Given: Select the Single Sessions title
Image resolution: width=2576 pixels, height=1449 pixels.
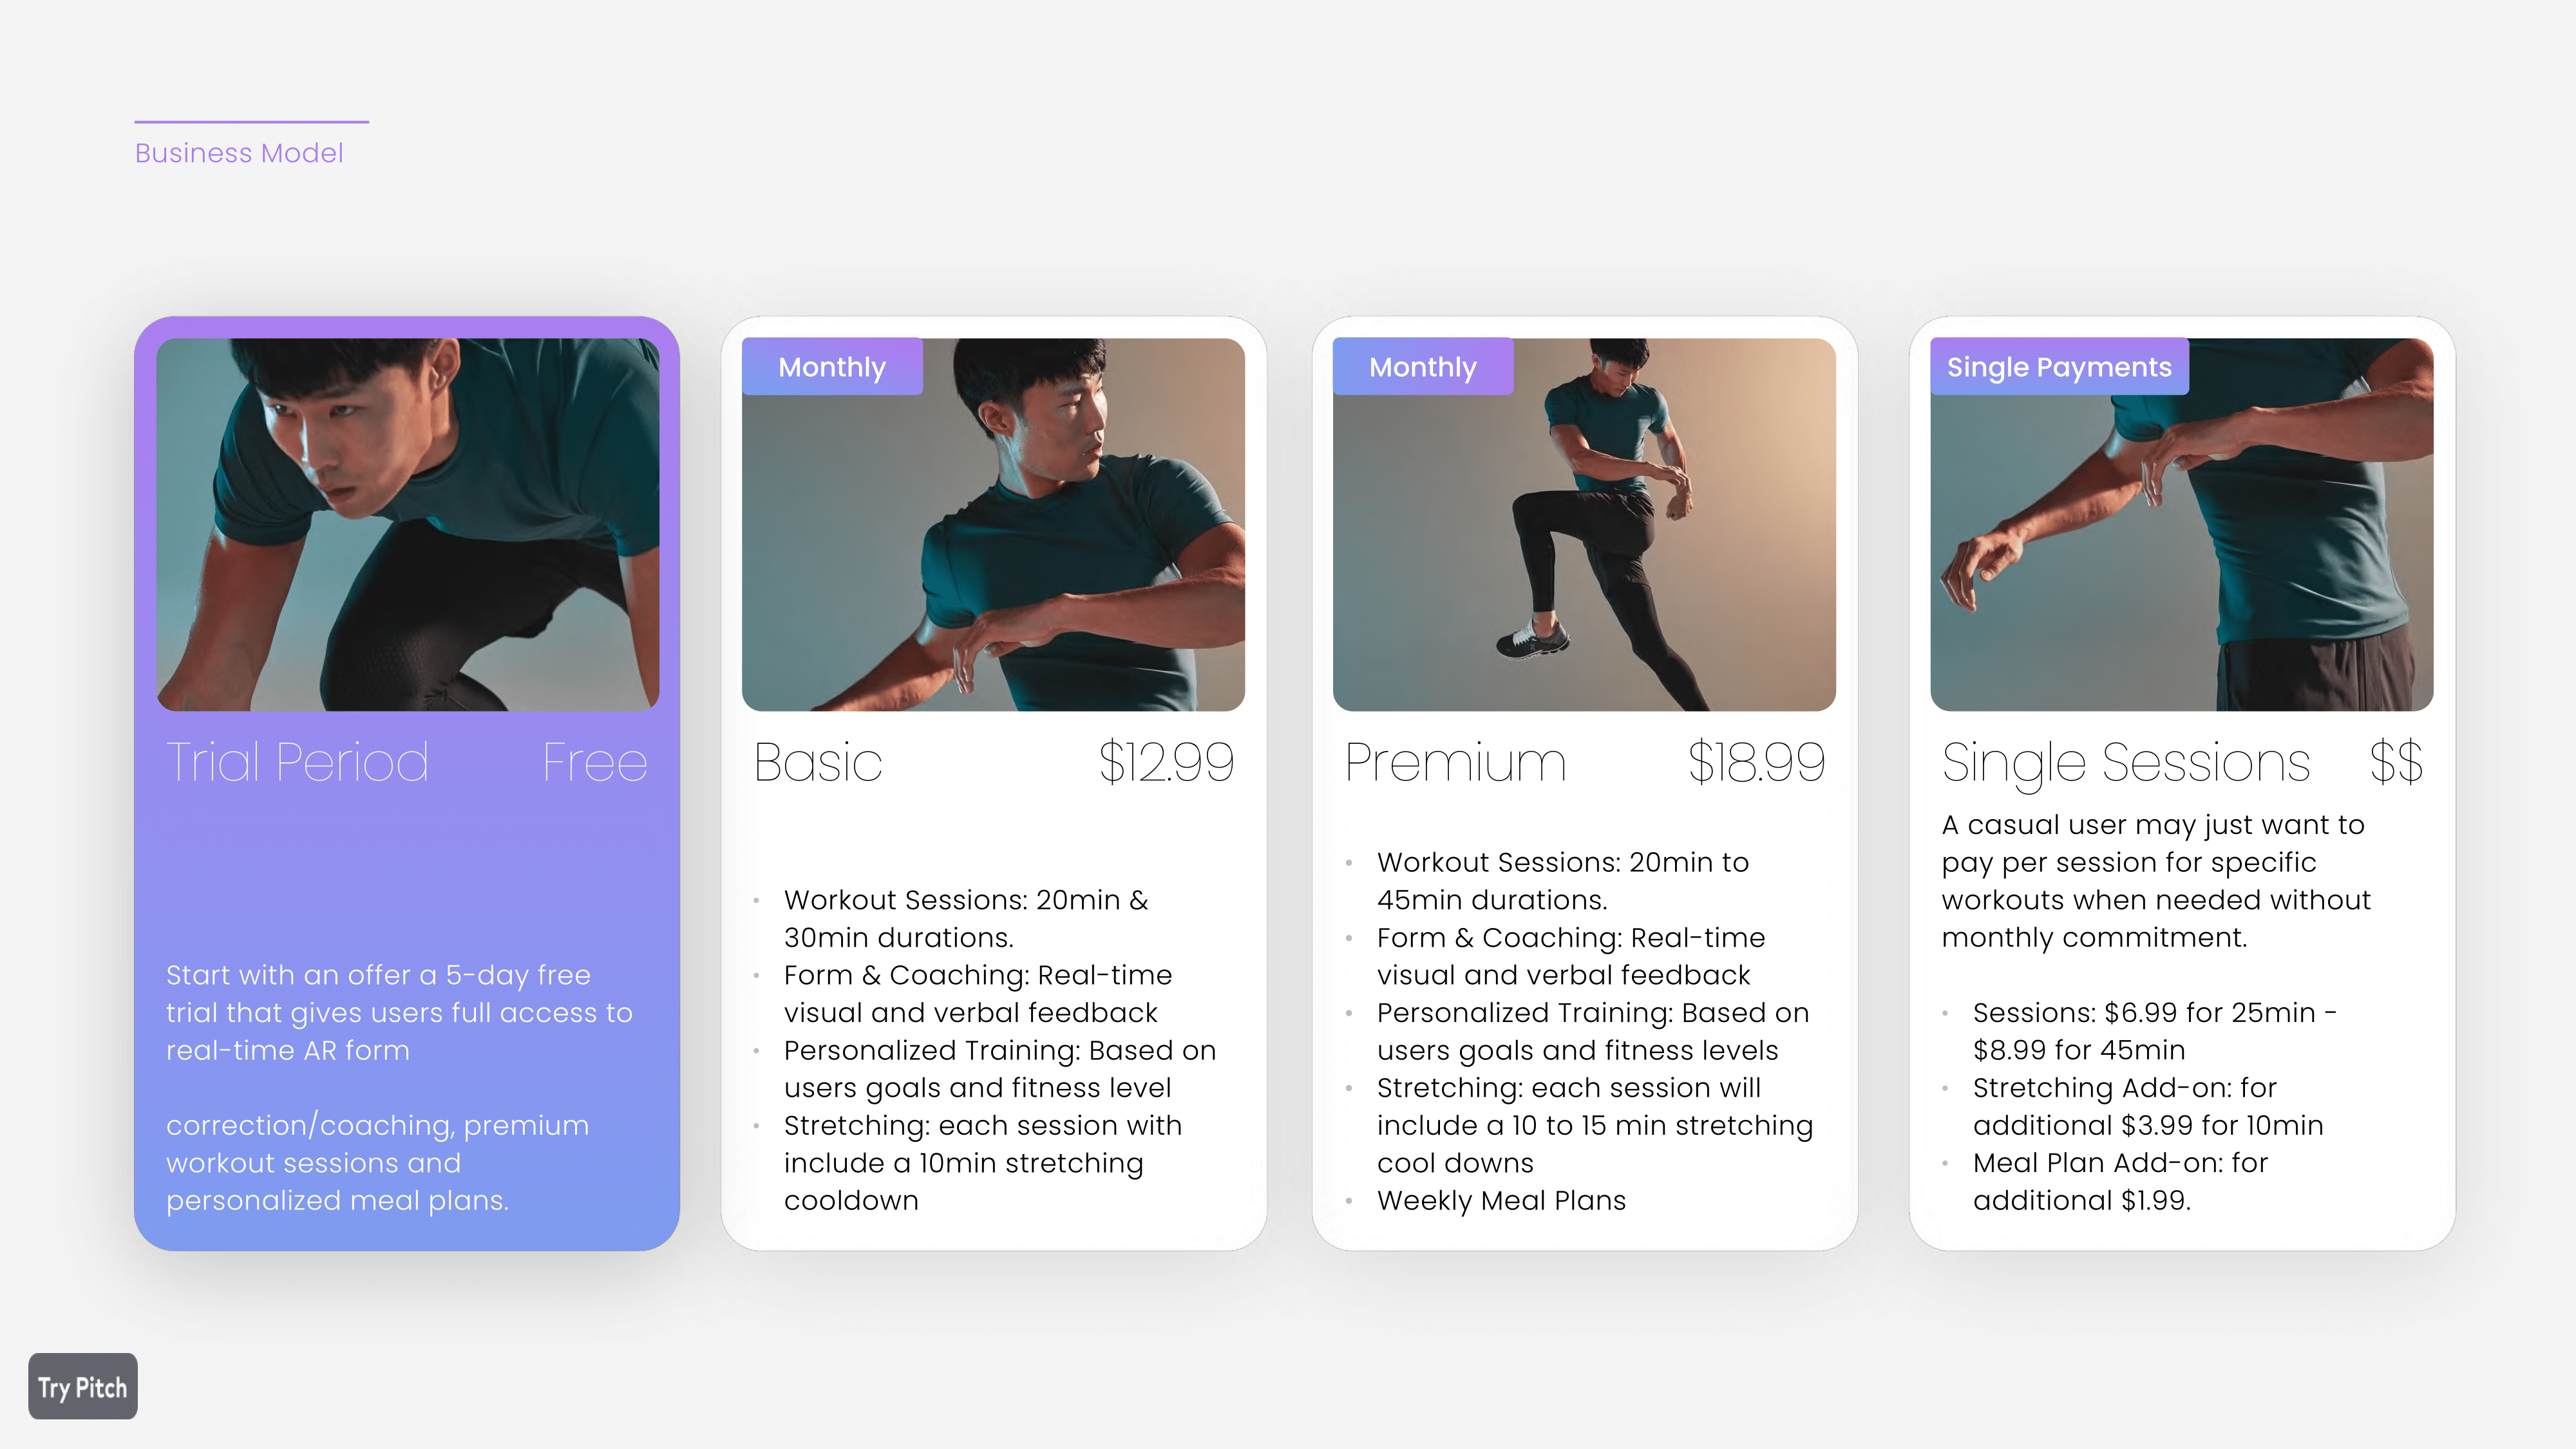Looking at the screenshot, I should tap(2126, 763).
